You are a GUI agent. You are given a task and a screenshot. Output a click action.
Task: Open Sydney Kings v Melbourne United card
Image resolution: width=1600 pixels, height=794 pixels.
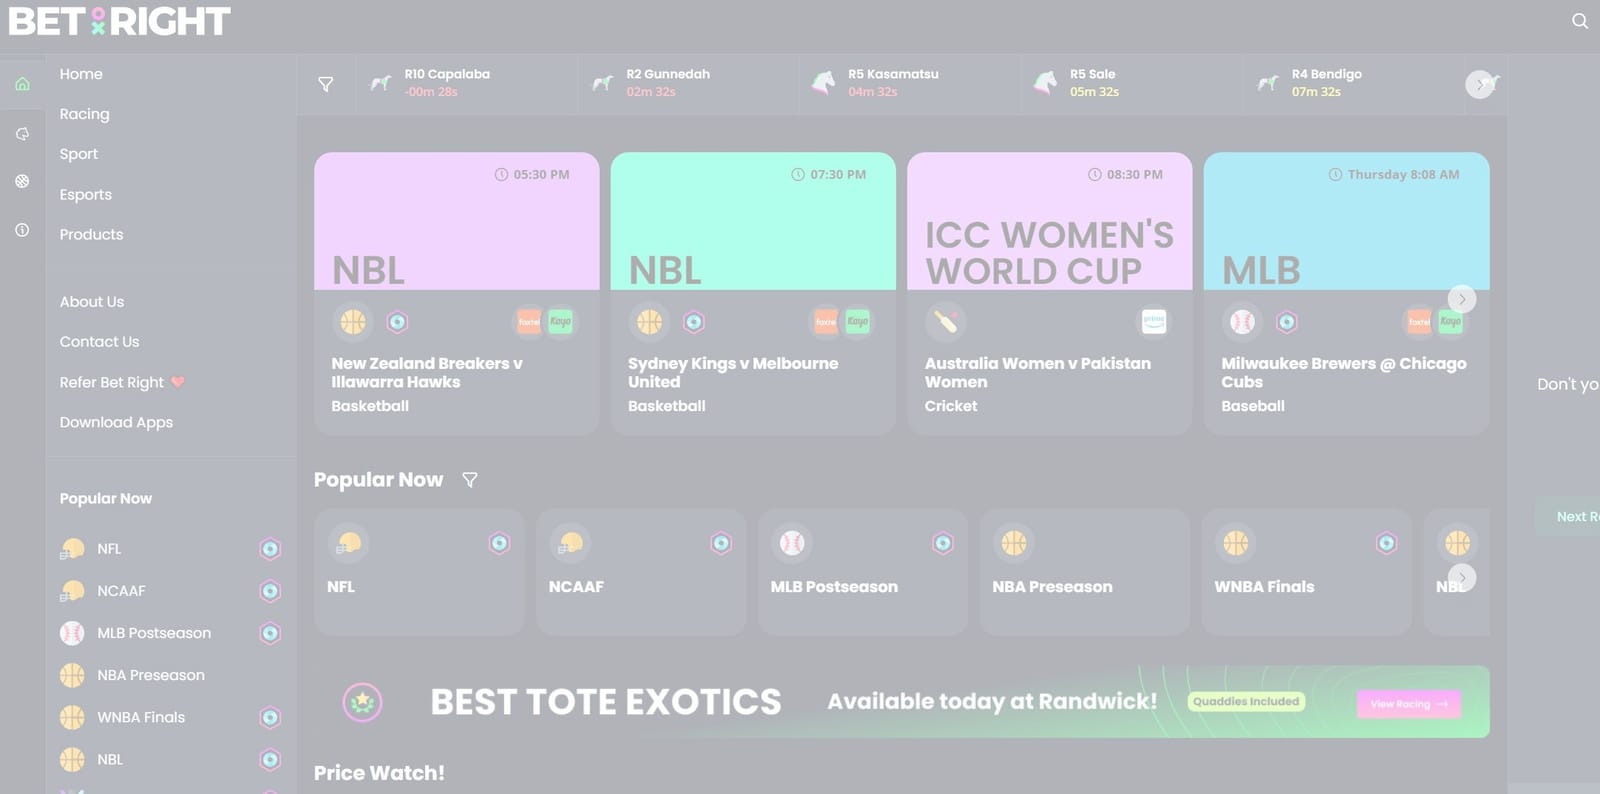point(752,372)
